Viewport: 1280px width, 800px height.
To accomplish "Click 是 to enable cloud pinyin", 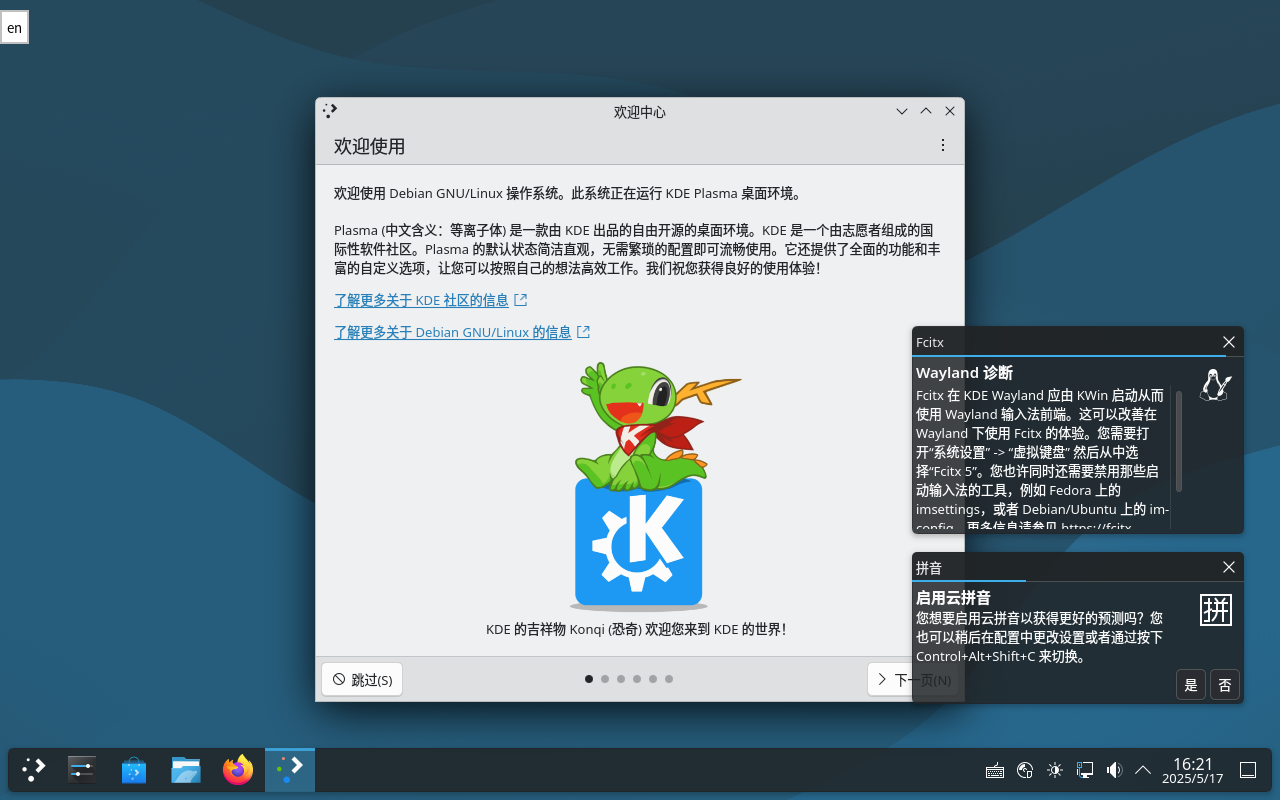I will (x=1191, y=685).
